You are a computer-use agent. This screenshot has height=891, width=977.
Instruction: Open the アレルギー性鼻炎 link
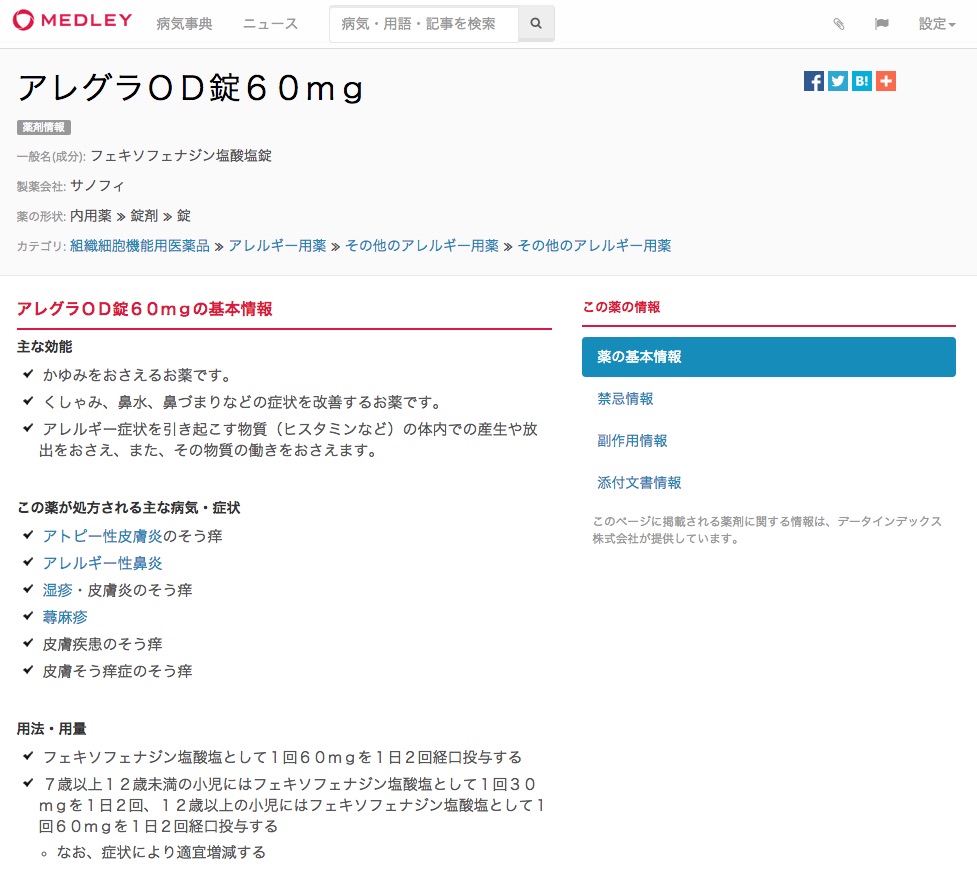102,563
